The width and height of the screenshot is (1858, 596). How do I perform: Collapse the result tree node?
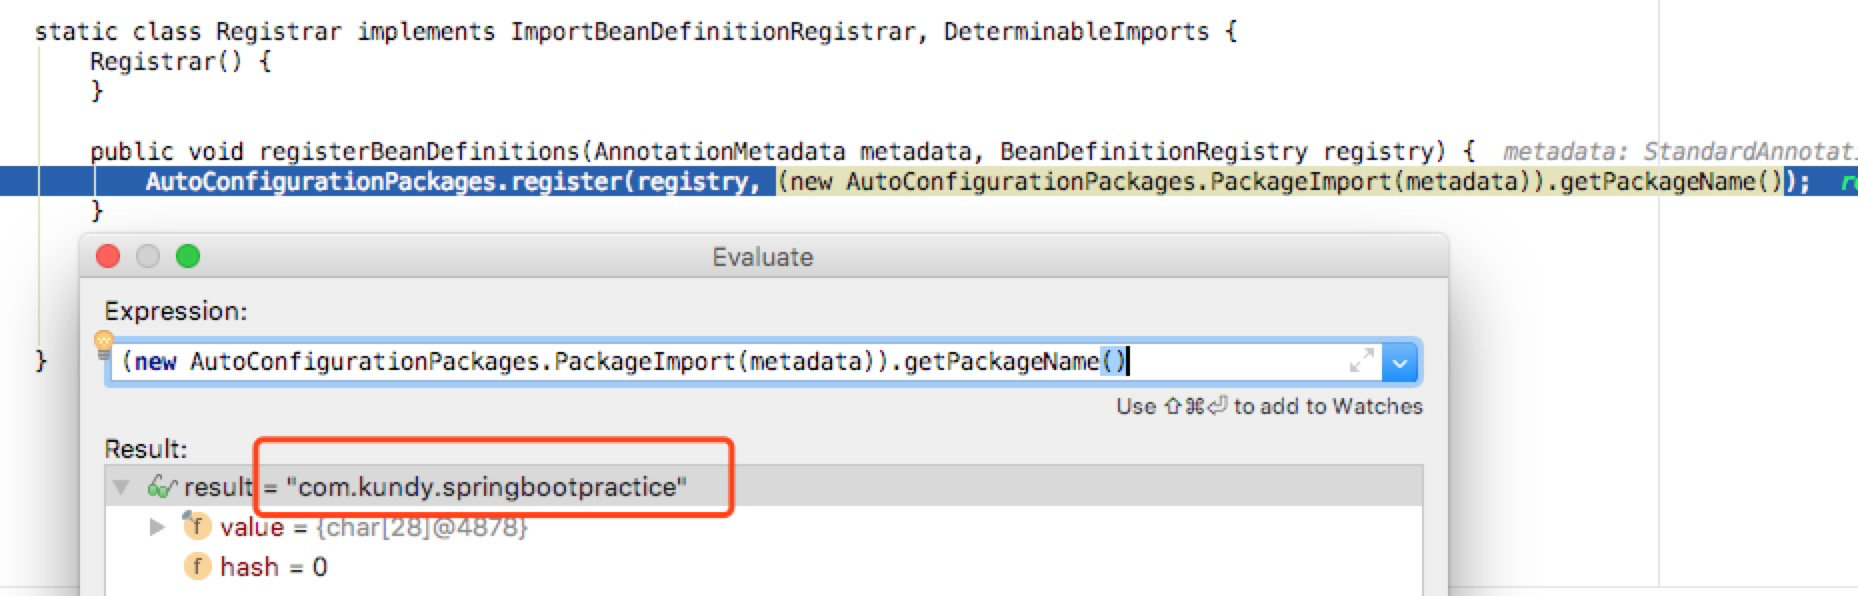pyautogui.click(x=122, y=487)
